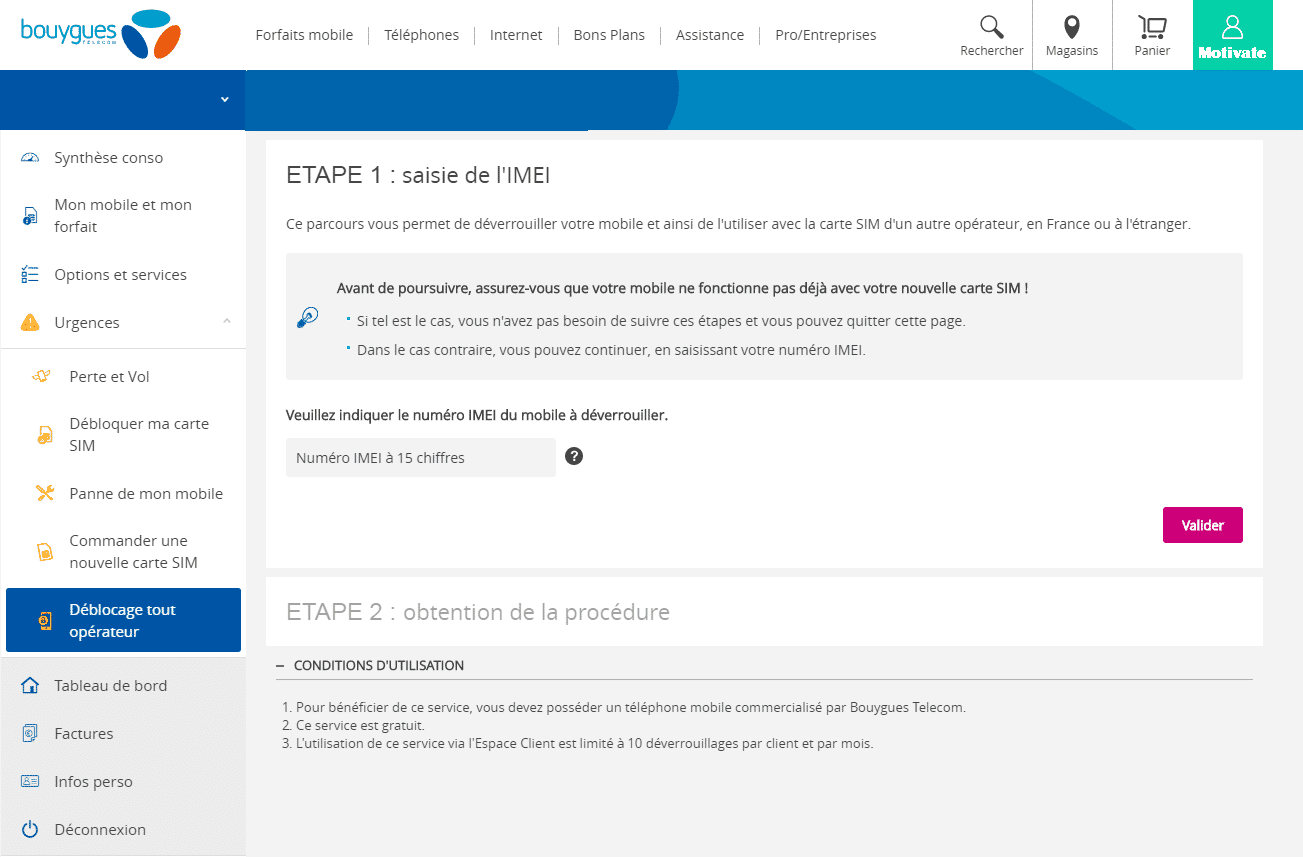Click the Urgences warning triangle icon
1303x857 pixels.
click(x=30, y=323)
